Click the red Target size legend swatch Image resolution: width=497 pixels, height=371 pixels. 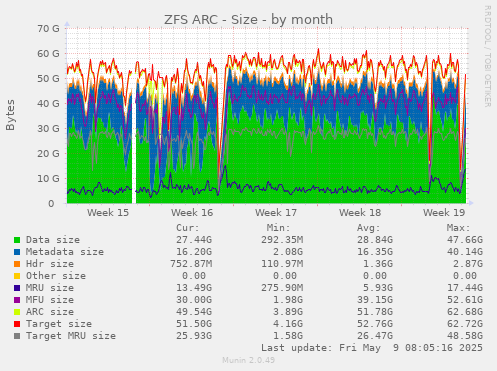pyautogui.click(x=17, y=324)
